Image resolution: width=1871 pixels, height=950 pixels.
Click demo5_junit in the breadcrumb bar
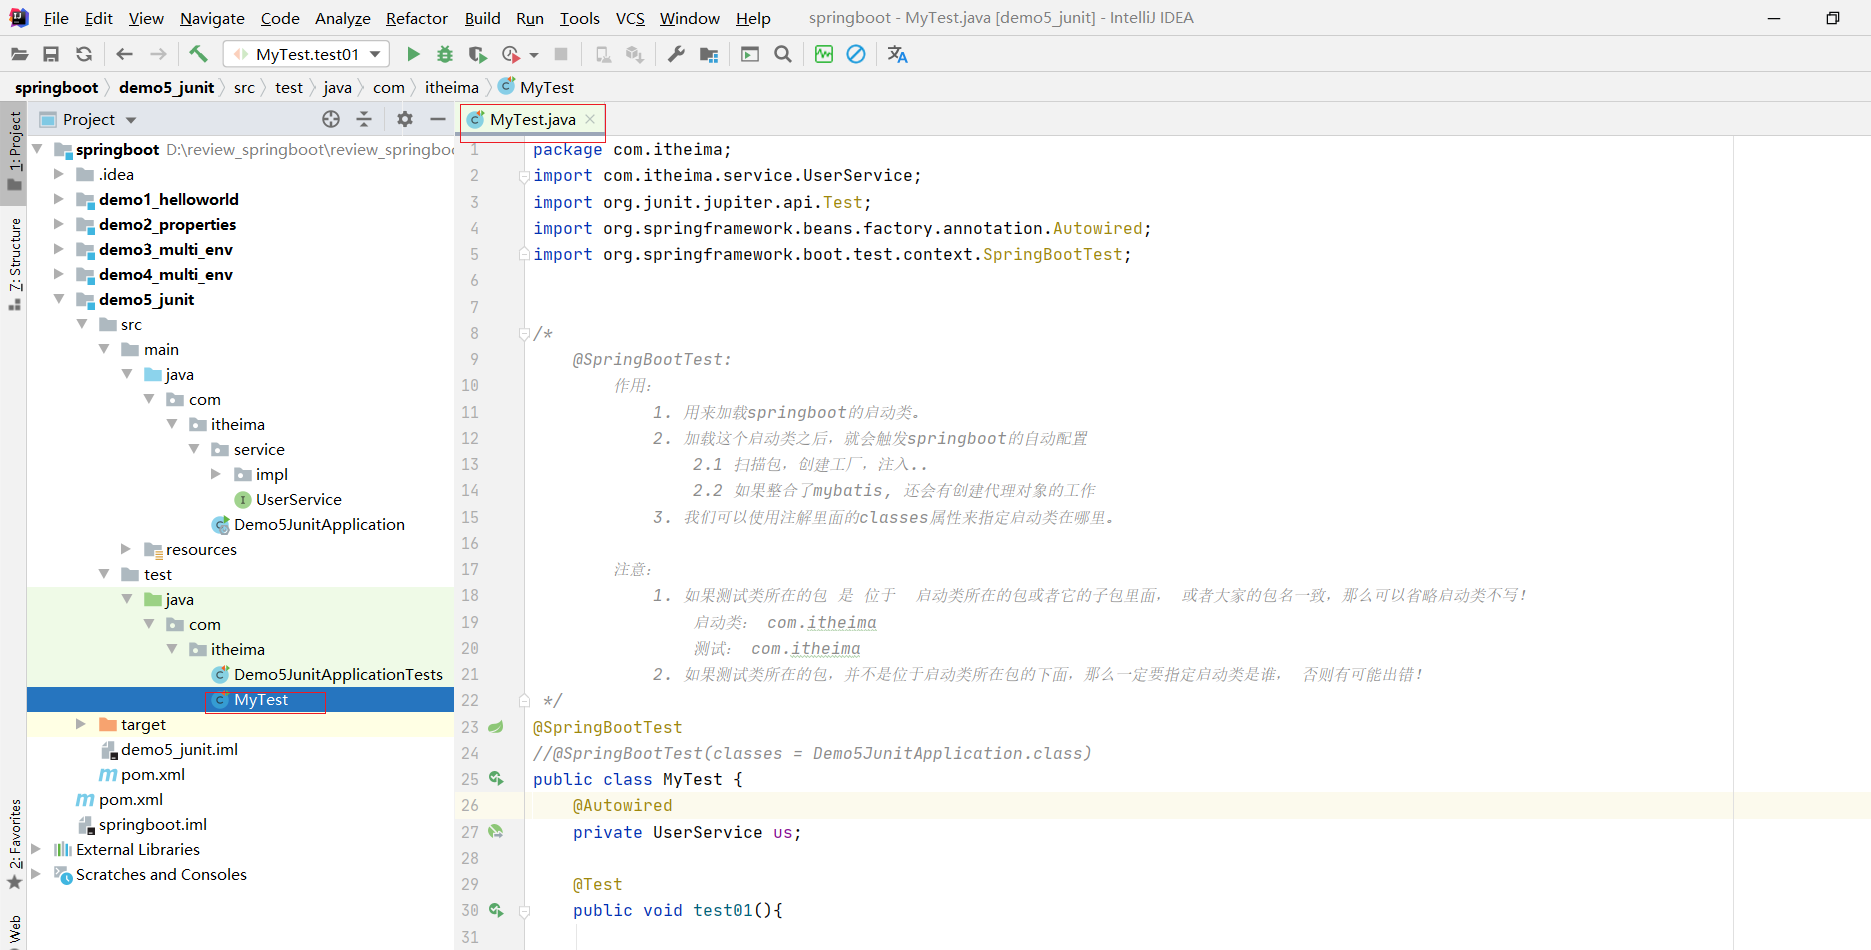[x=166, y=87]
